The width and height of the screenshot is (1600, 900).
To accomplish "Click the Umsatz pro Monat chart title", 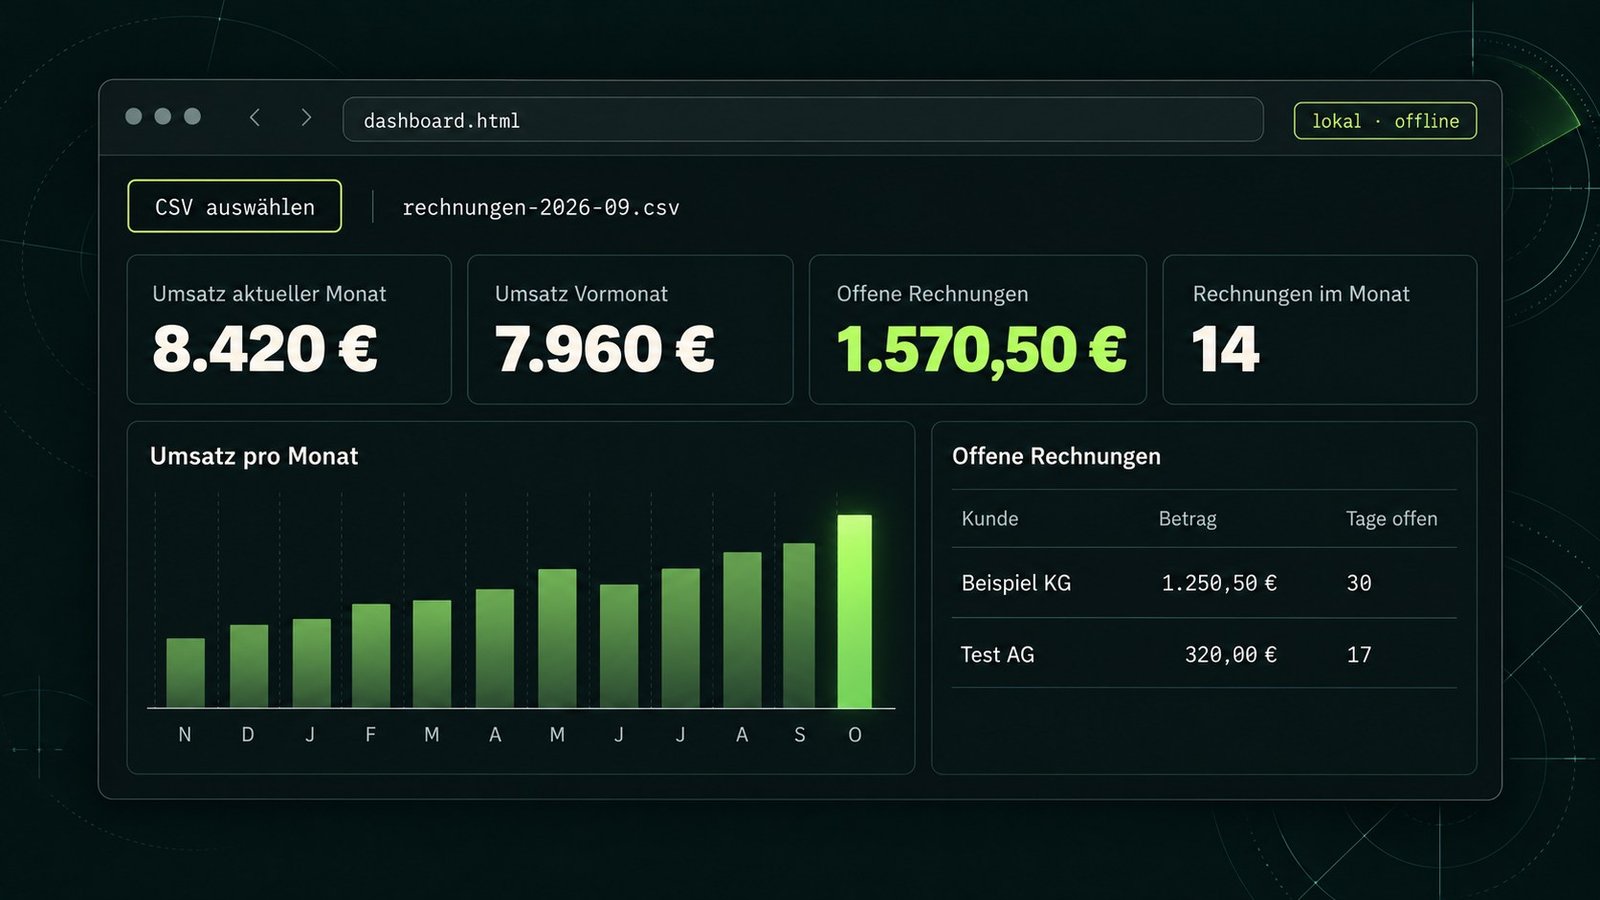I will [x=254, y=457].
